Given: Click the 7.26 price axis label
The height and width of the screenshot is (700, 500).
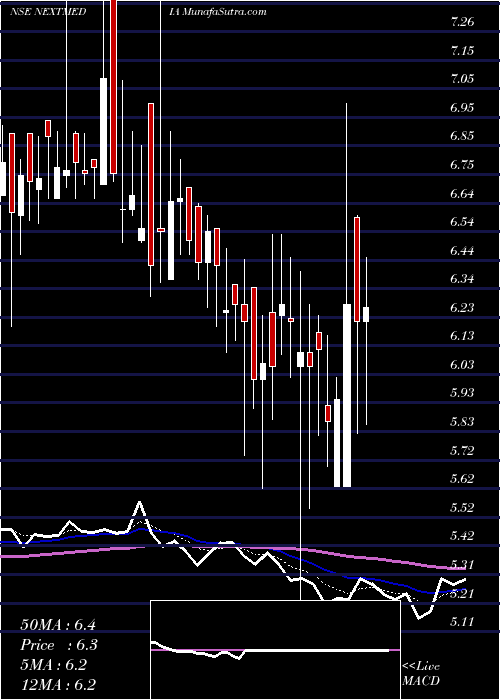Looking at the screenshot, I should coord(462,22).
